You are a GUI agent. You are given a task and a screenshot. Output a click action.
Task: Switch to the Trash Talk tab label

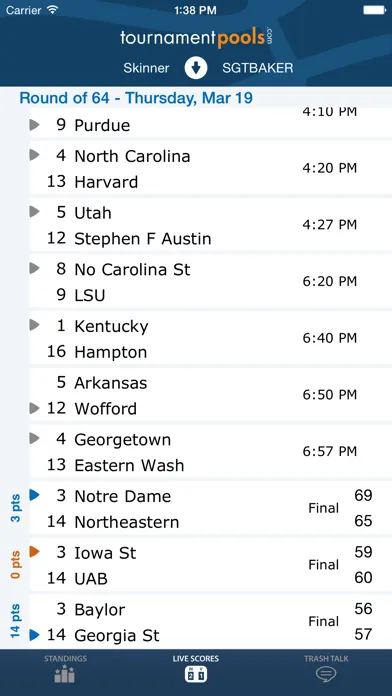coord(326,659)
